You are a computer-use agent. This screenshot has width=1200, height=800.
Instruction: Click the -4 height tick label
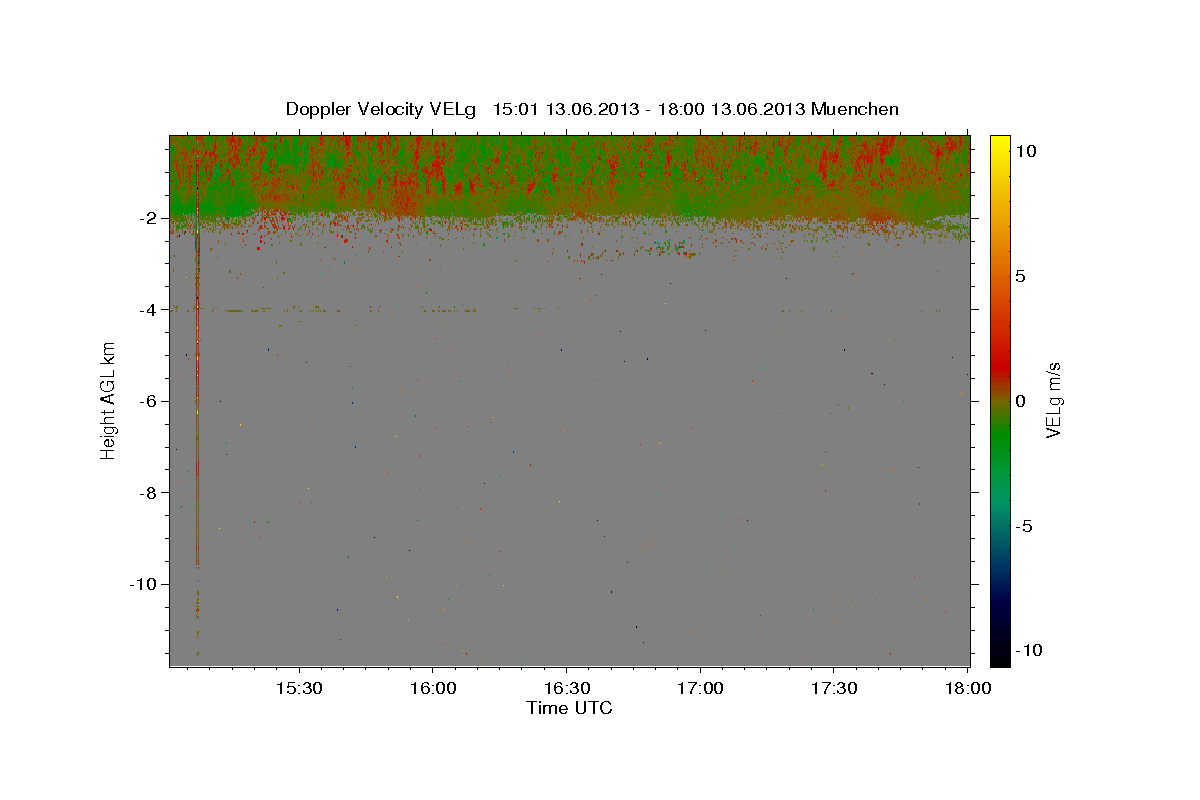pyautogui.click(x=150, y=310)
